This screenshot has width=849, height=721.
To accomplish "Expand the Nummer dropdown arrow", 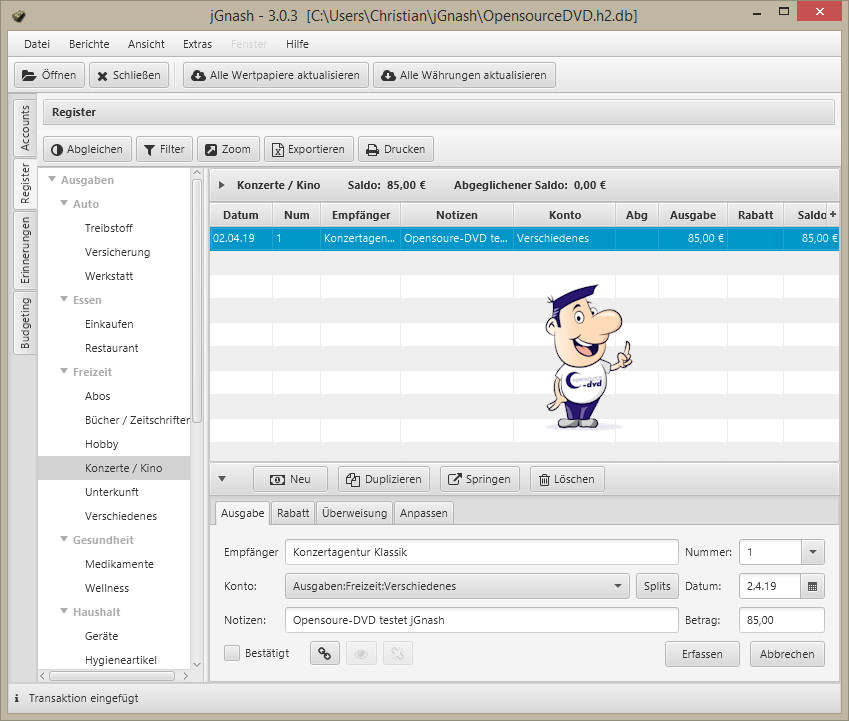I will (x=812, y=552).
